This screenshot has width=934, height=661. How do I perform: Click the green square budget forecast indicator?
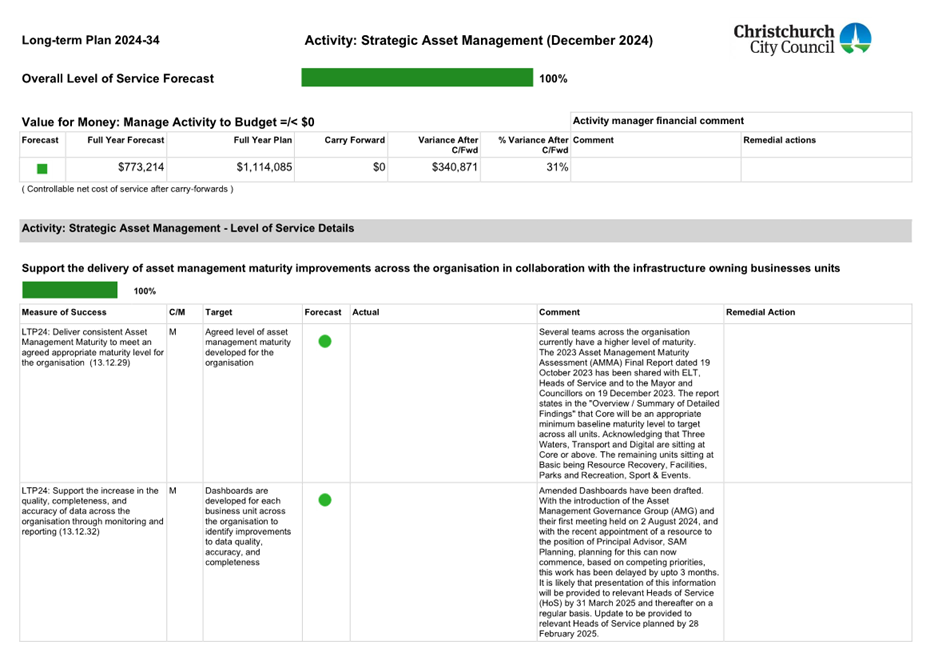[42, 169]
